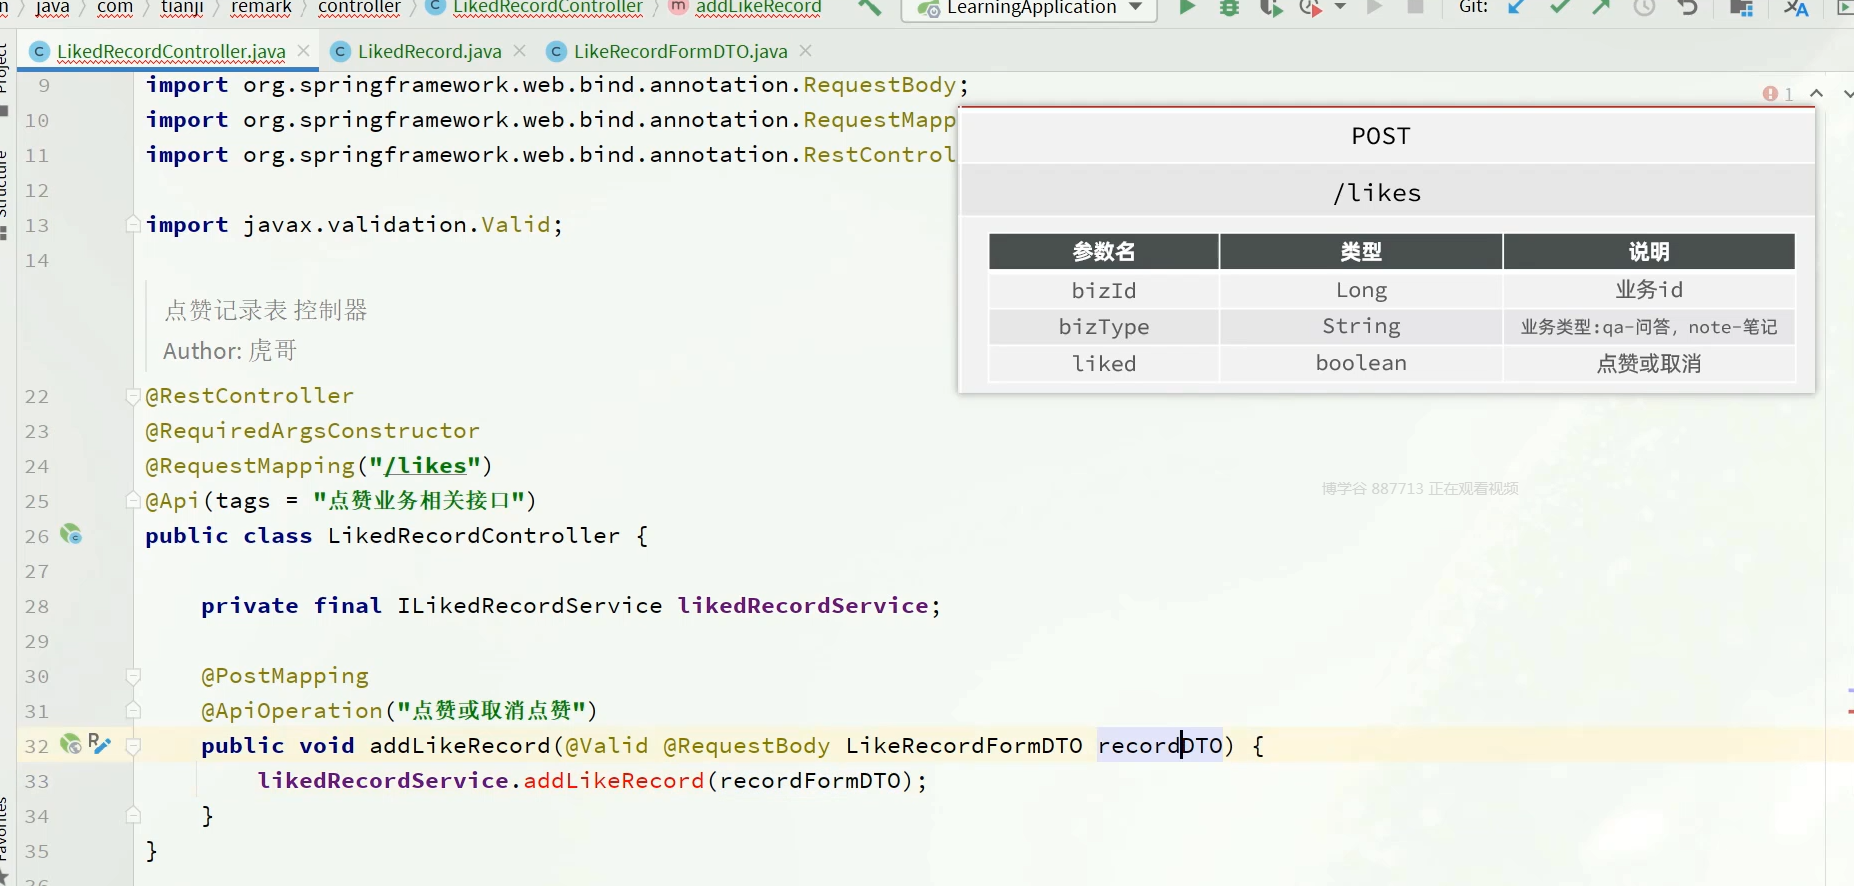The image size is (1854, 886).
Task: Click the Profile run icon
Action: pos(1310,8)
